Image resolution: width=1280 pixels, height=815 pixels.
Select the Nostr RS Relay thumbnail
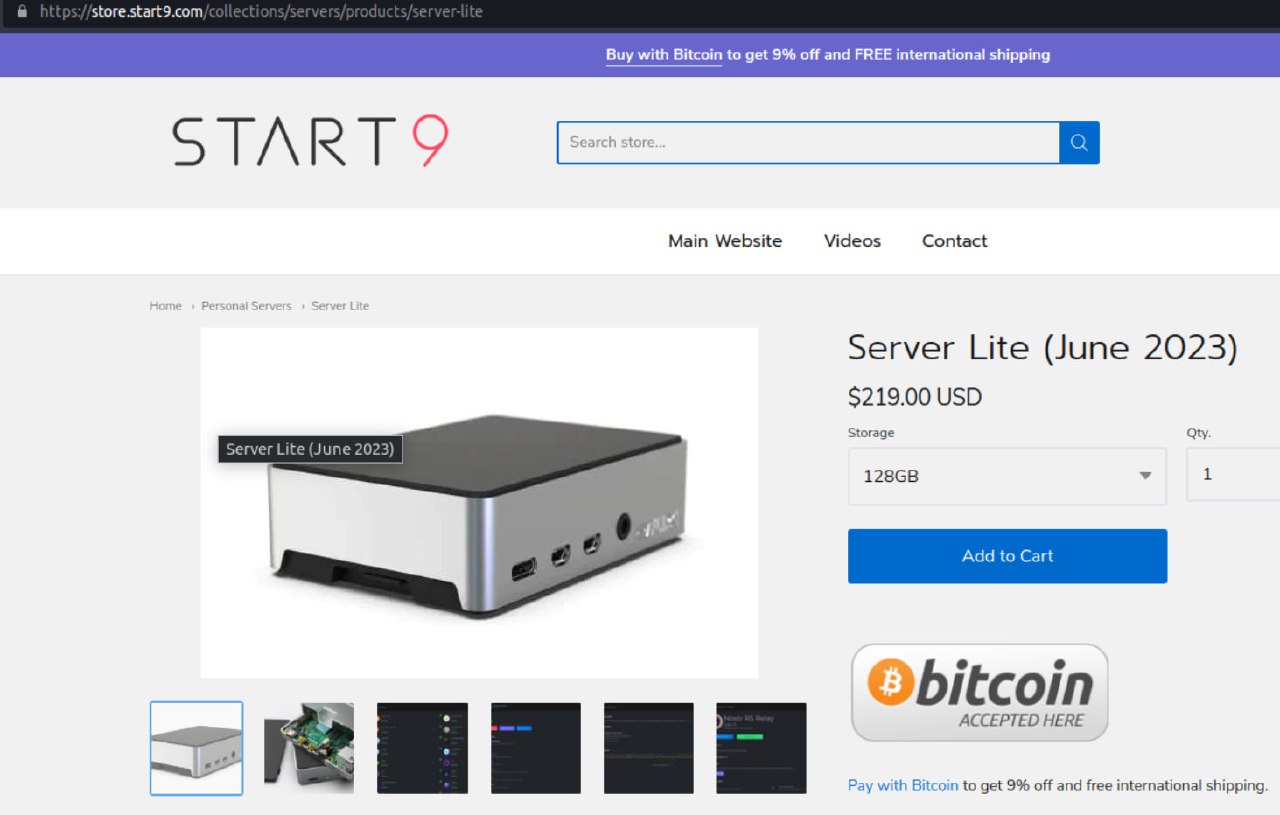(x=761, y=748)
